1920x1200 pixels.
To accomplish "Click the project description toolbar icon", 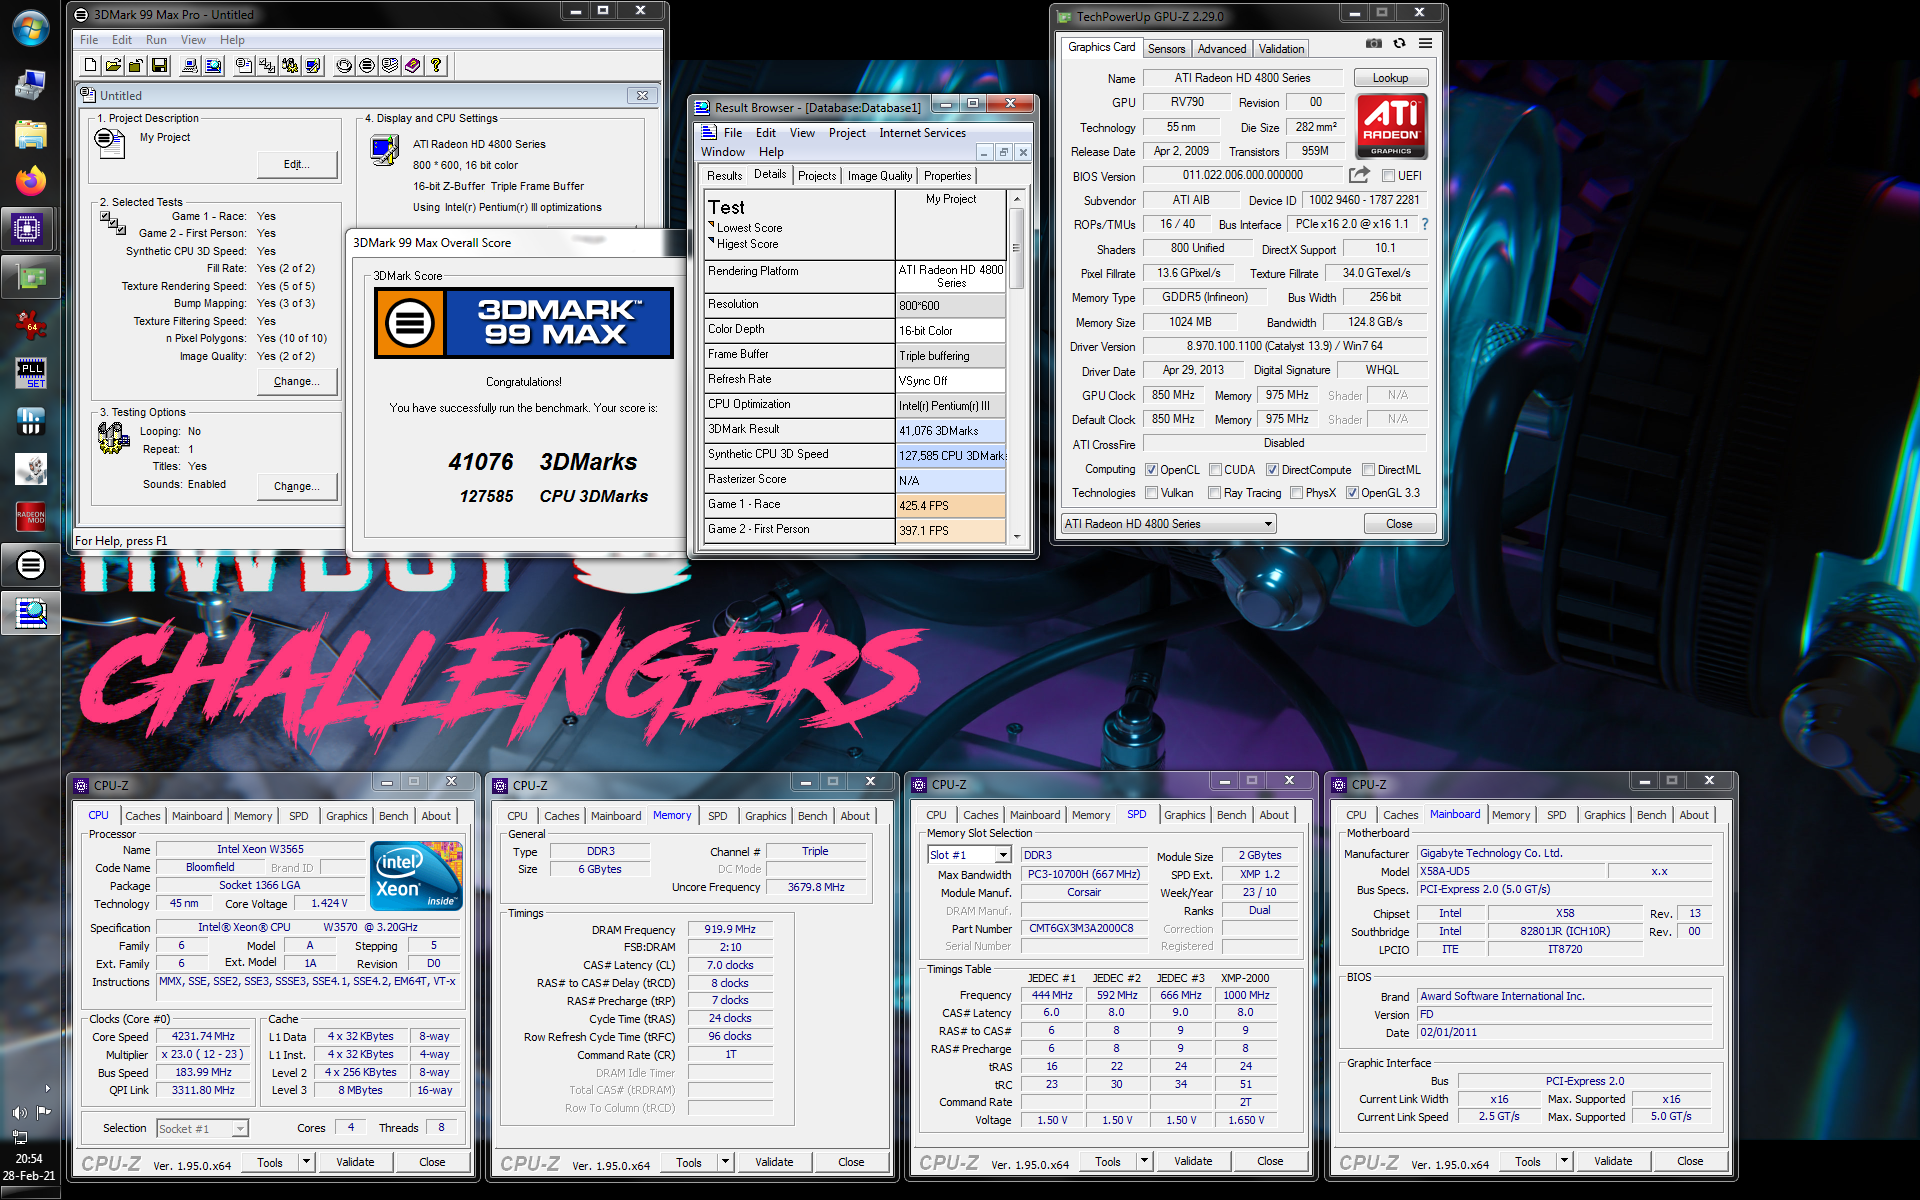I will 243,66.
